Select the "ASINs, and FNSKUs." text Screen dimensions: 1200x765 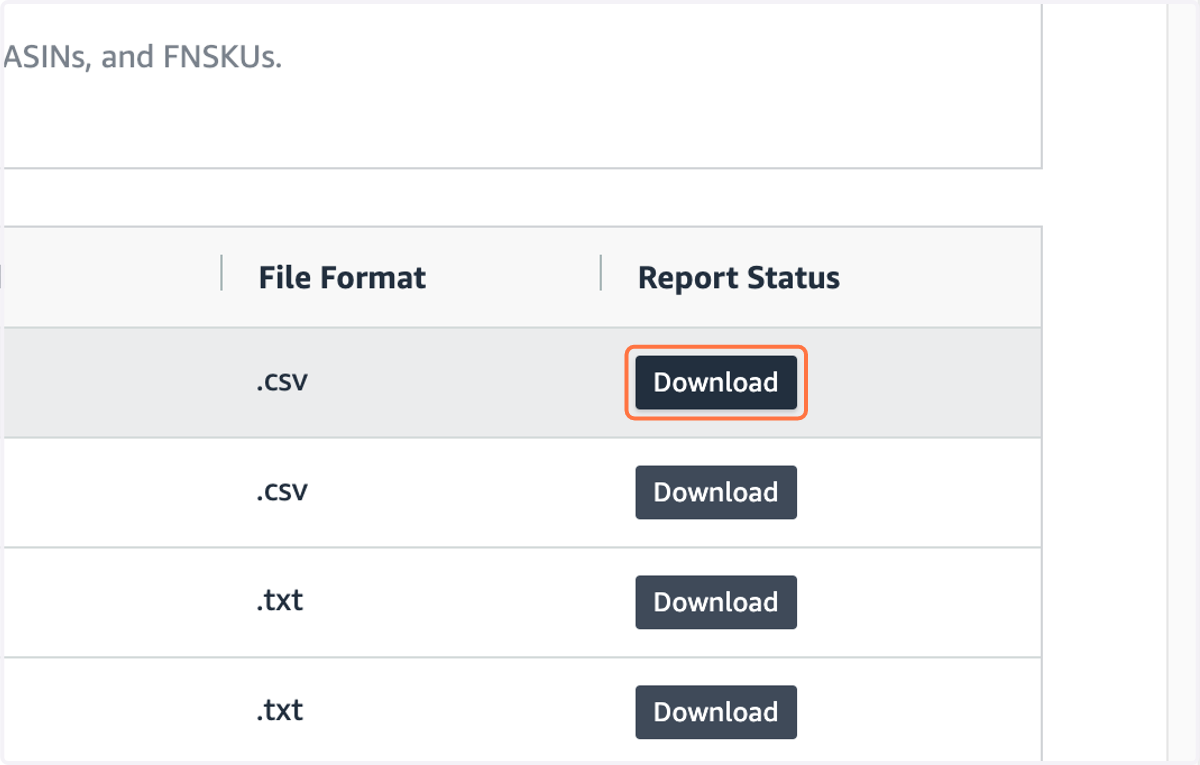pos(143,57)
